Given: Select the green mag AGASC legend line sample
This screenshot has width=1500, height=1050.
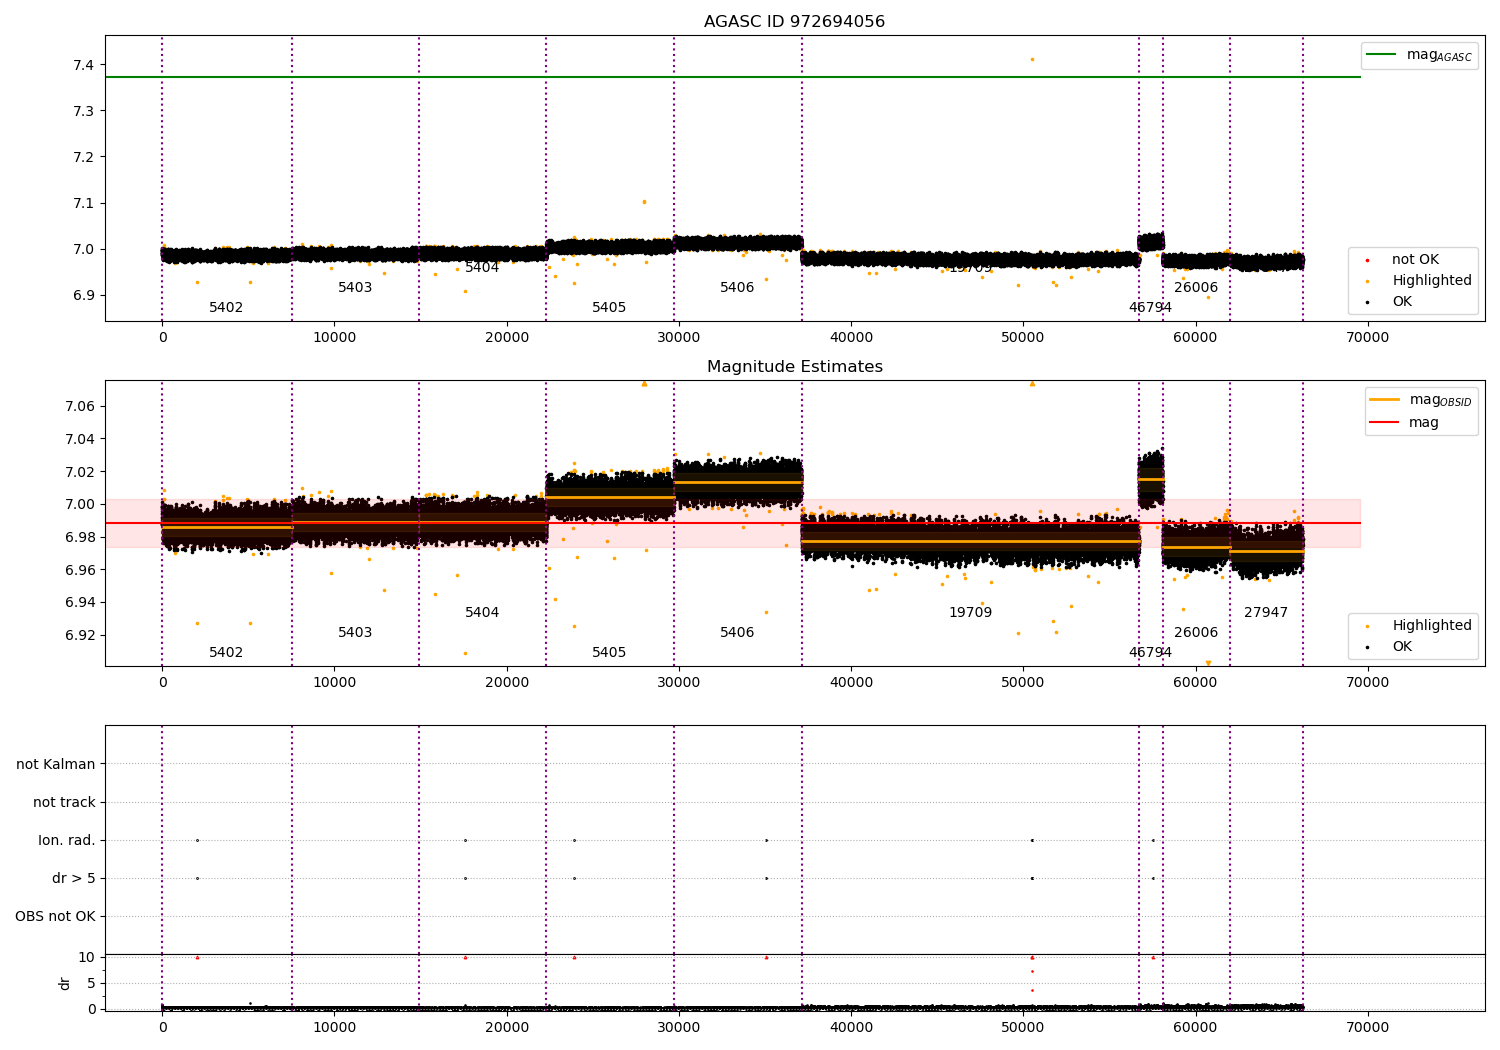Looking at the screenshot, I should click(1381, 55).
